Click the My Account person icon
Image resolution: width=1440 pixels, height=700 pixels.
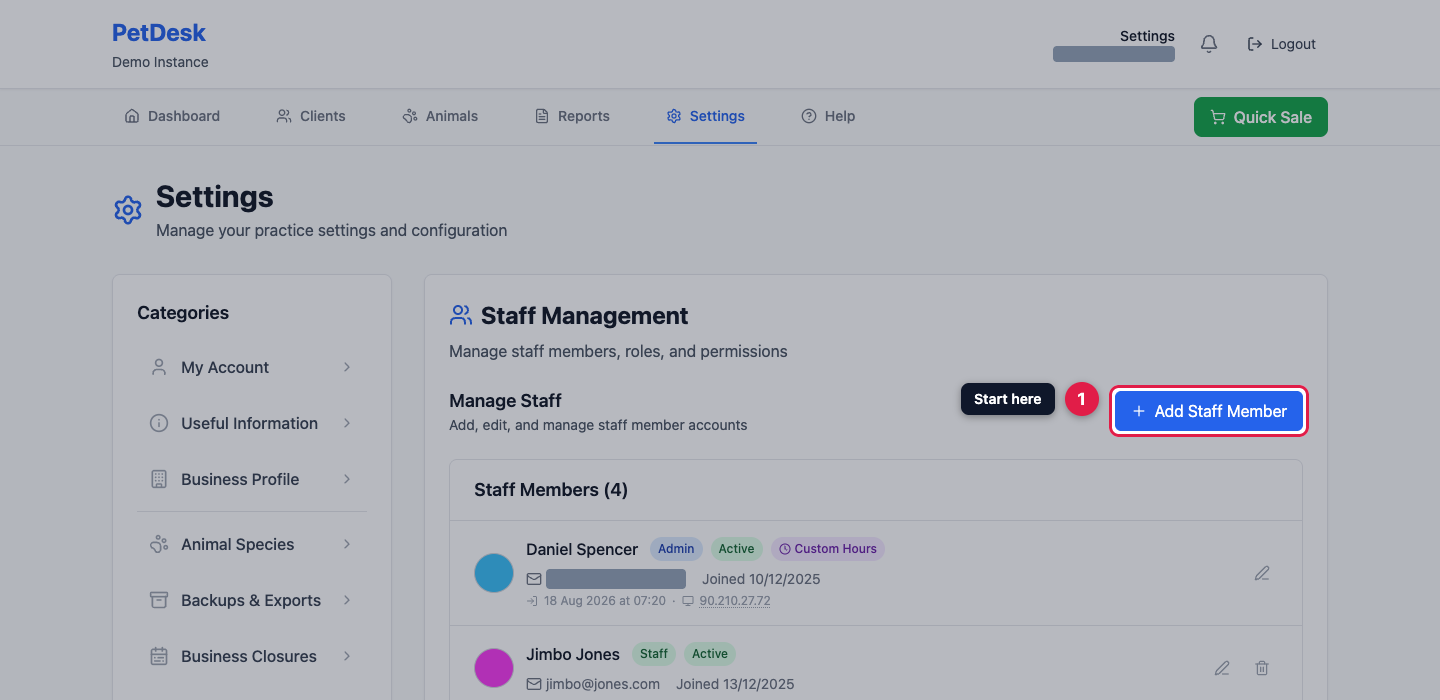click(159, 367)
